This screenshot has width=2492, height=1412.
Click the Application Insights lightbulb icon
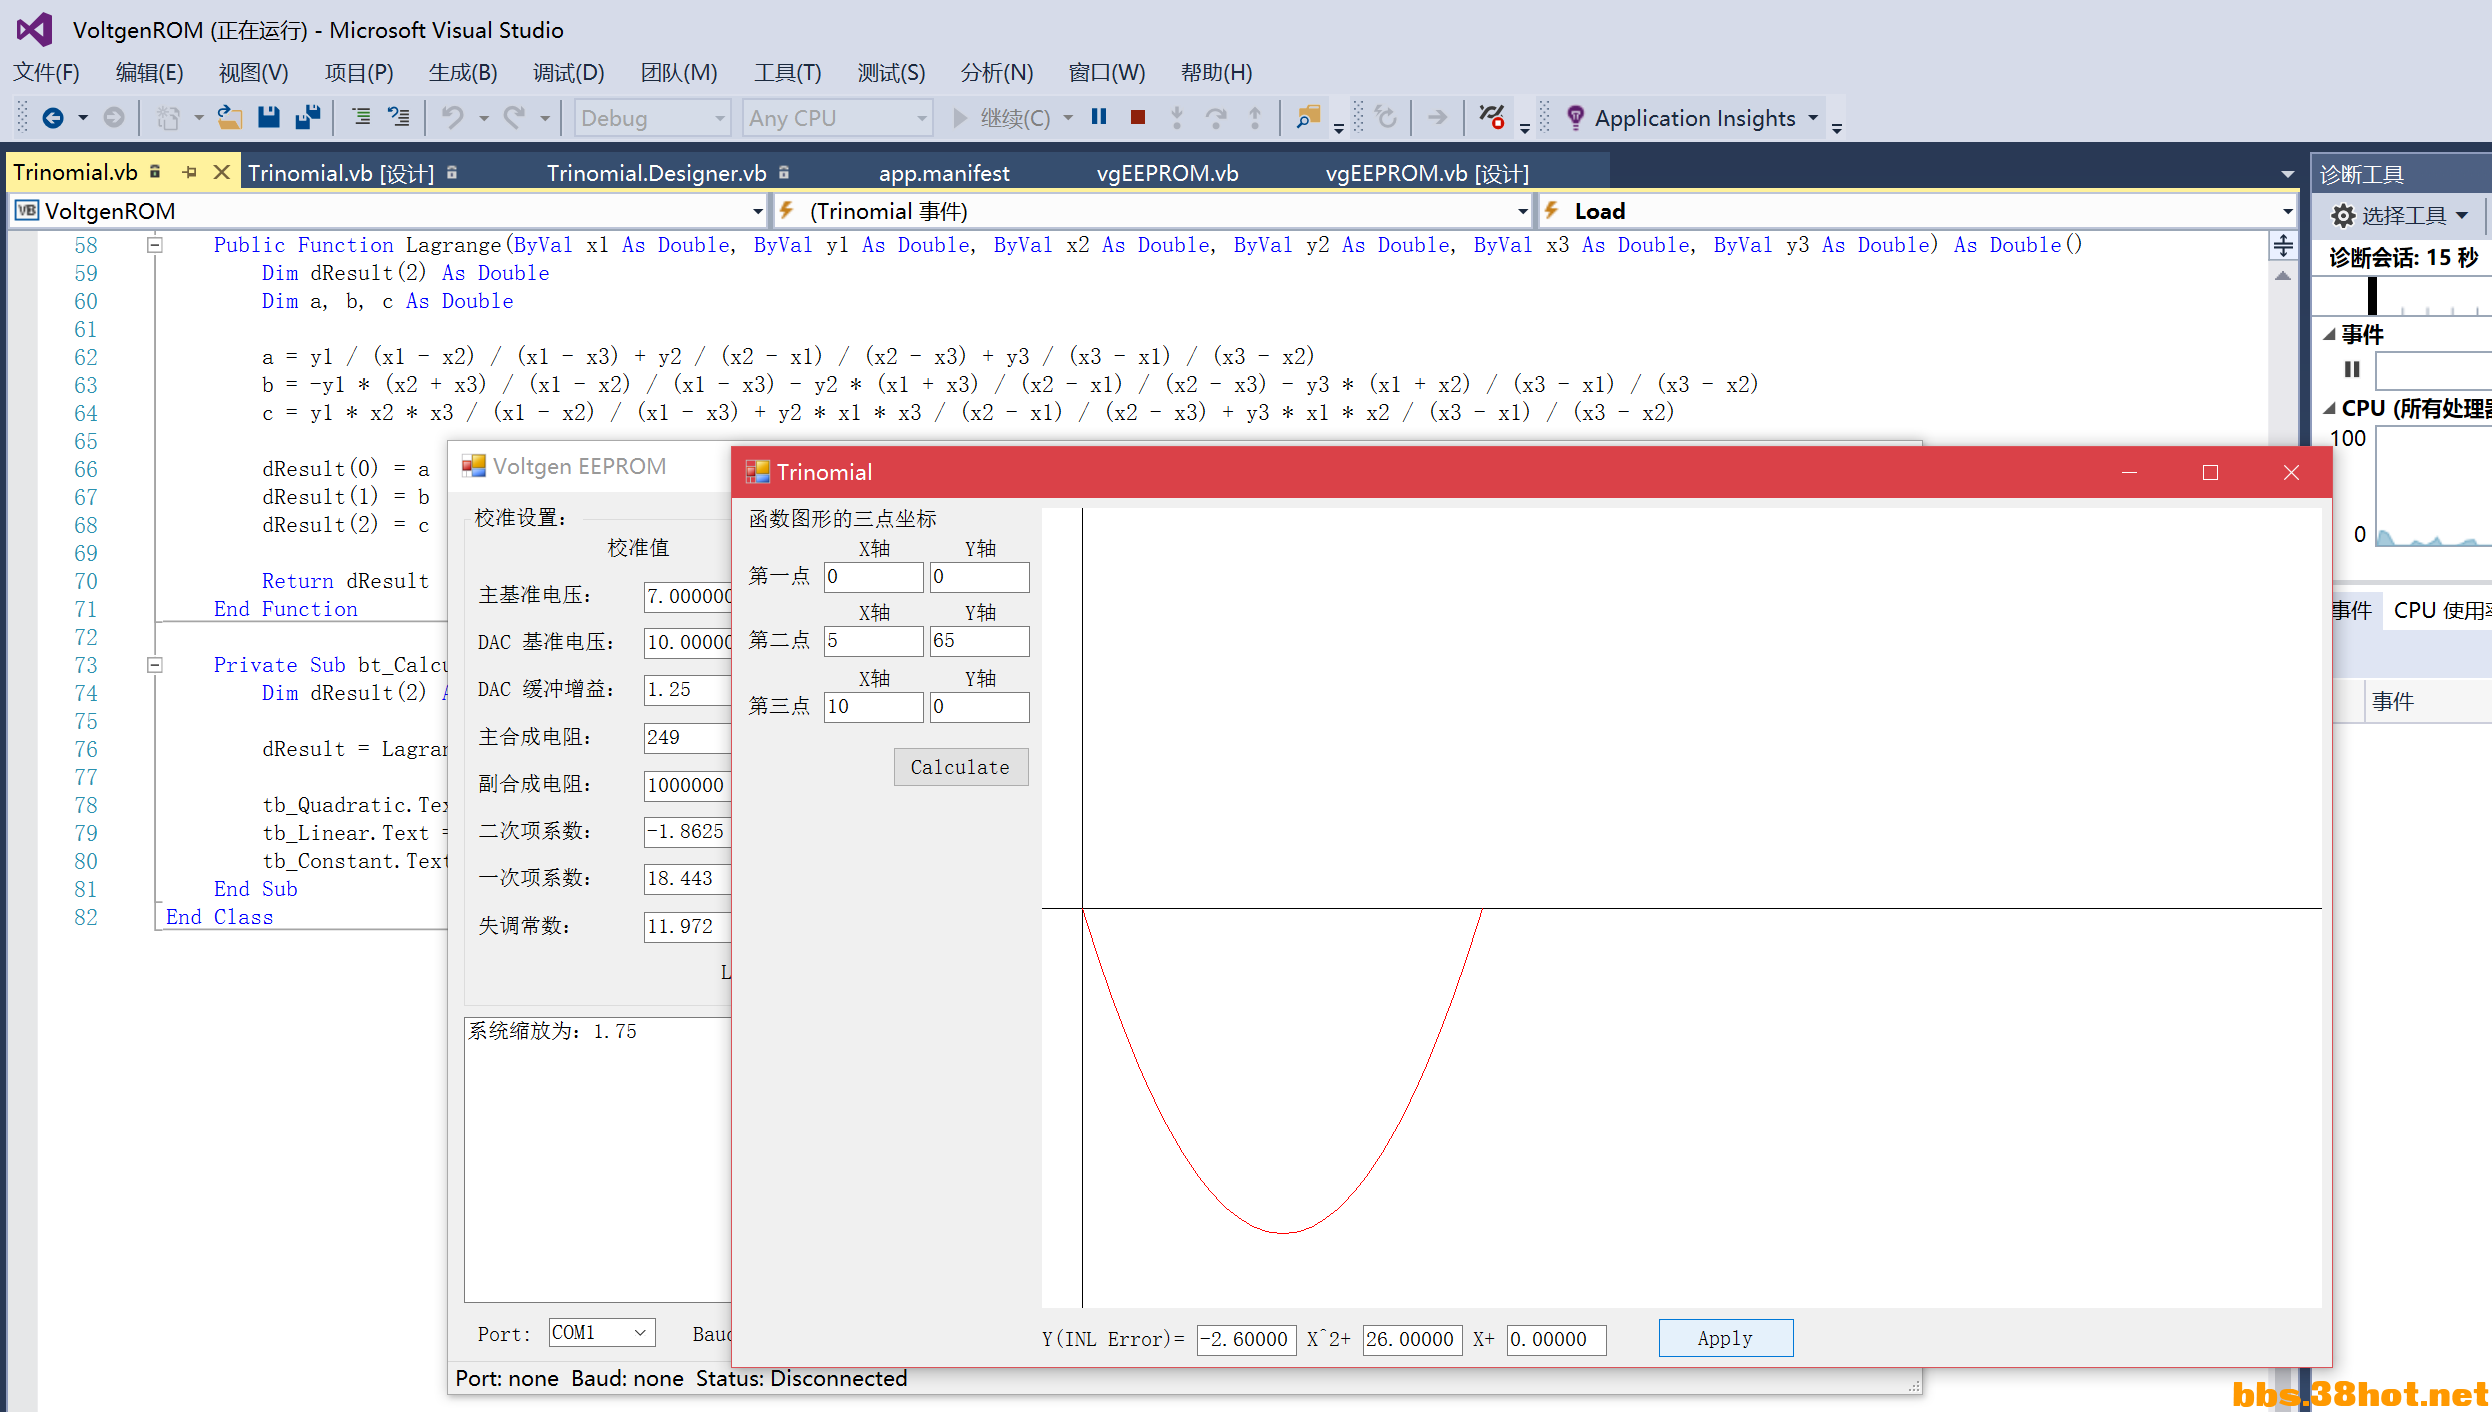pyautogui.click(x=1575, y=118)
